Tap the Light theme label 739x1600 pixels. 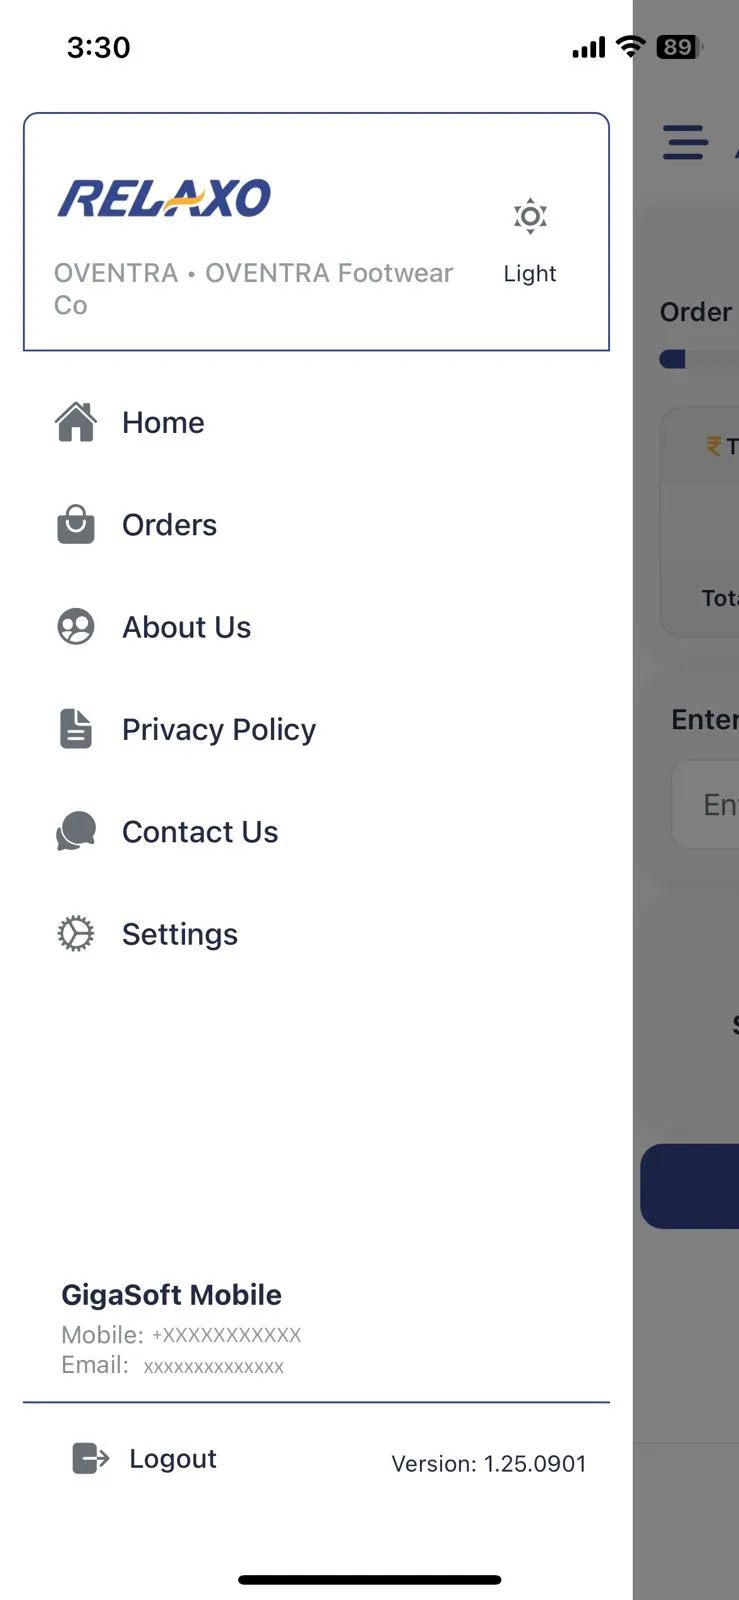tap(530, 274)
